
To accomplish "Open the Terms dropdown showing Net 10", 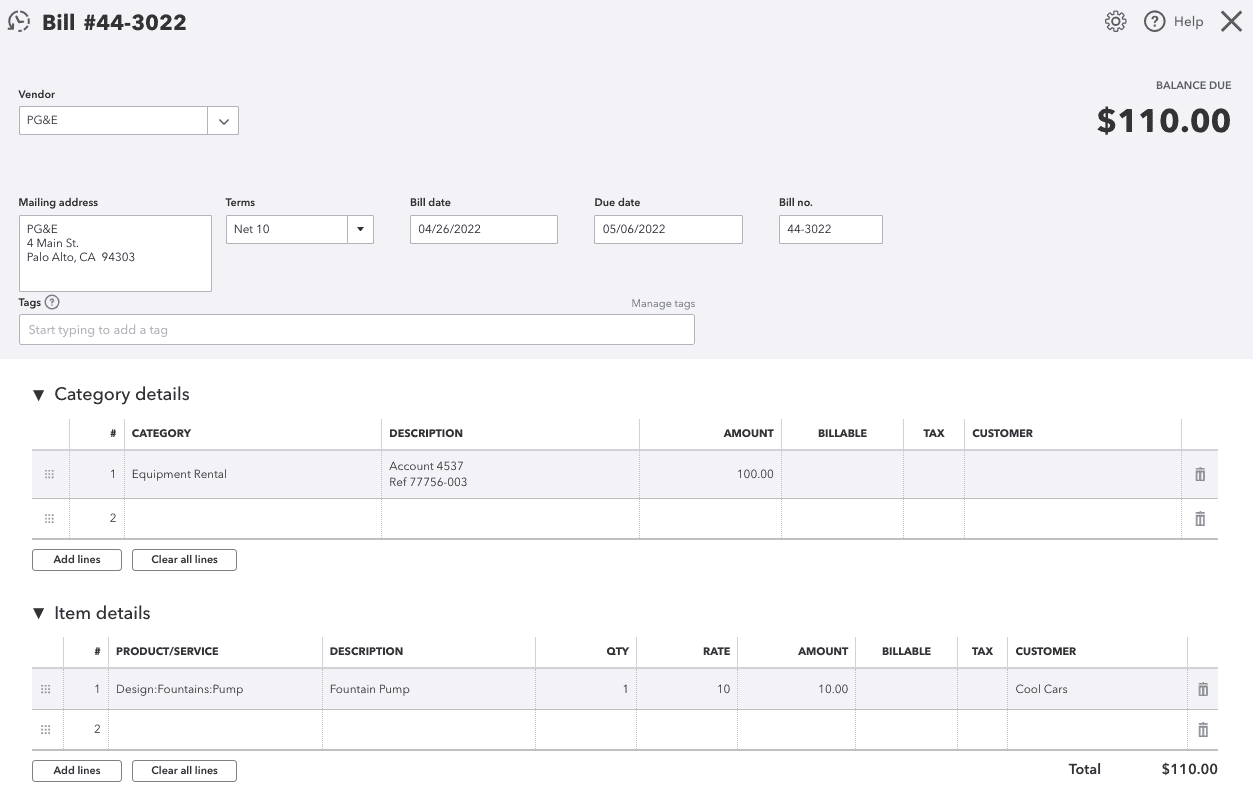I will click(x=360, y=229).
